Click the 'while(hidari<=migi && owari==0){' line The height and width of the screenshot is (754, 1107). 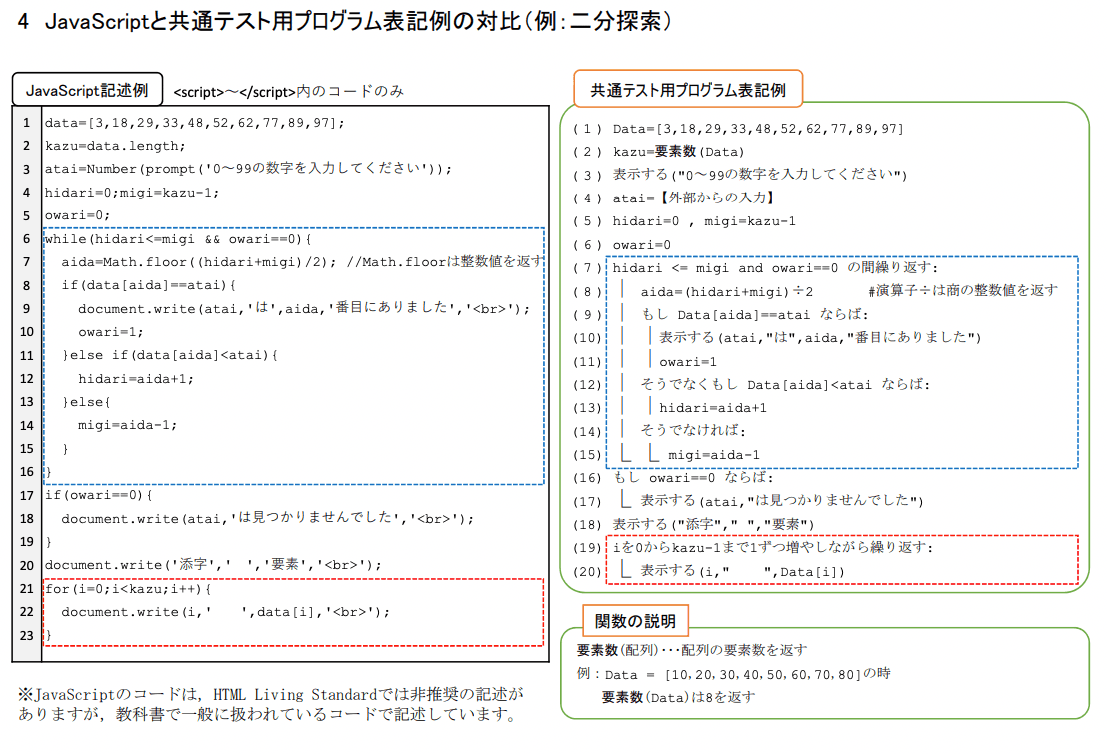click(x=178, y=239)
